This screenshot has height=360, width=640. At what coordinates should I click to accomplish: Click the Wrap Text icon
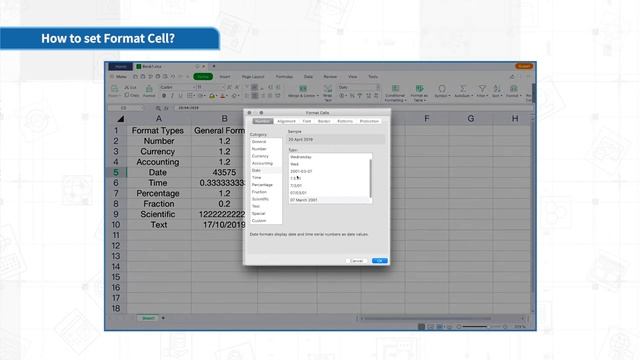(x=328, y=89)
